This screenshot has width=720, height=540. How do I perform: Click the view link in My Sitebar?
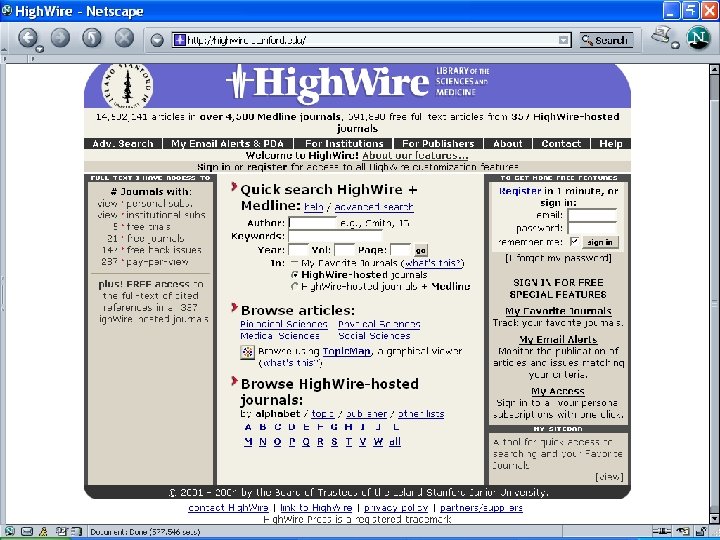pos(609,477)
